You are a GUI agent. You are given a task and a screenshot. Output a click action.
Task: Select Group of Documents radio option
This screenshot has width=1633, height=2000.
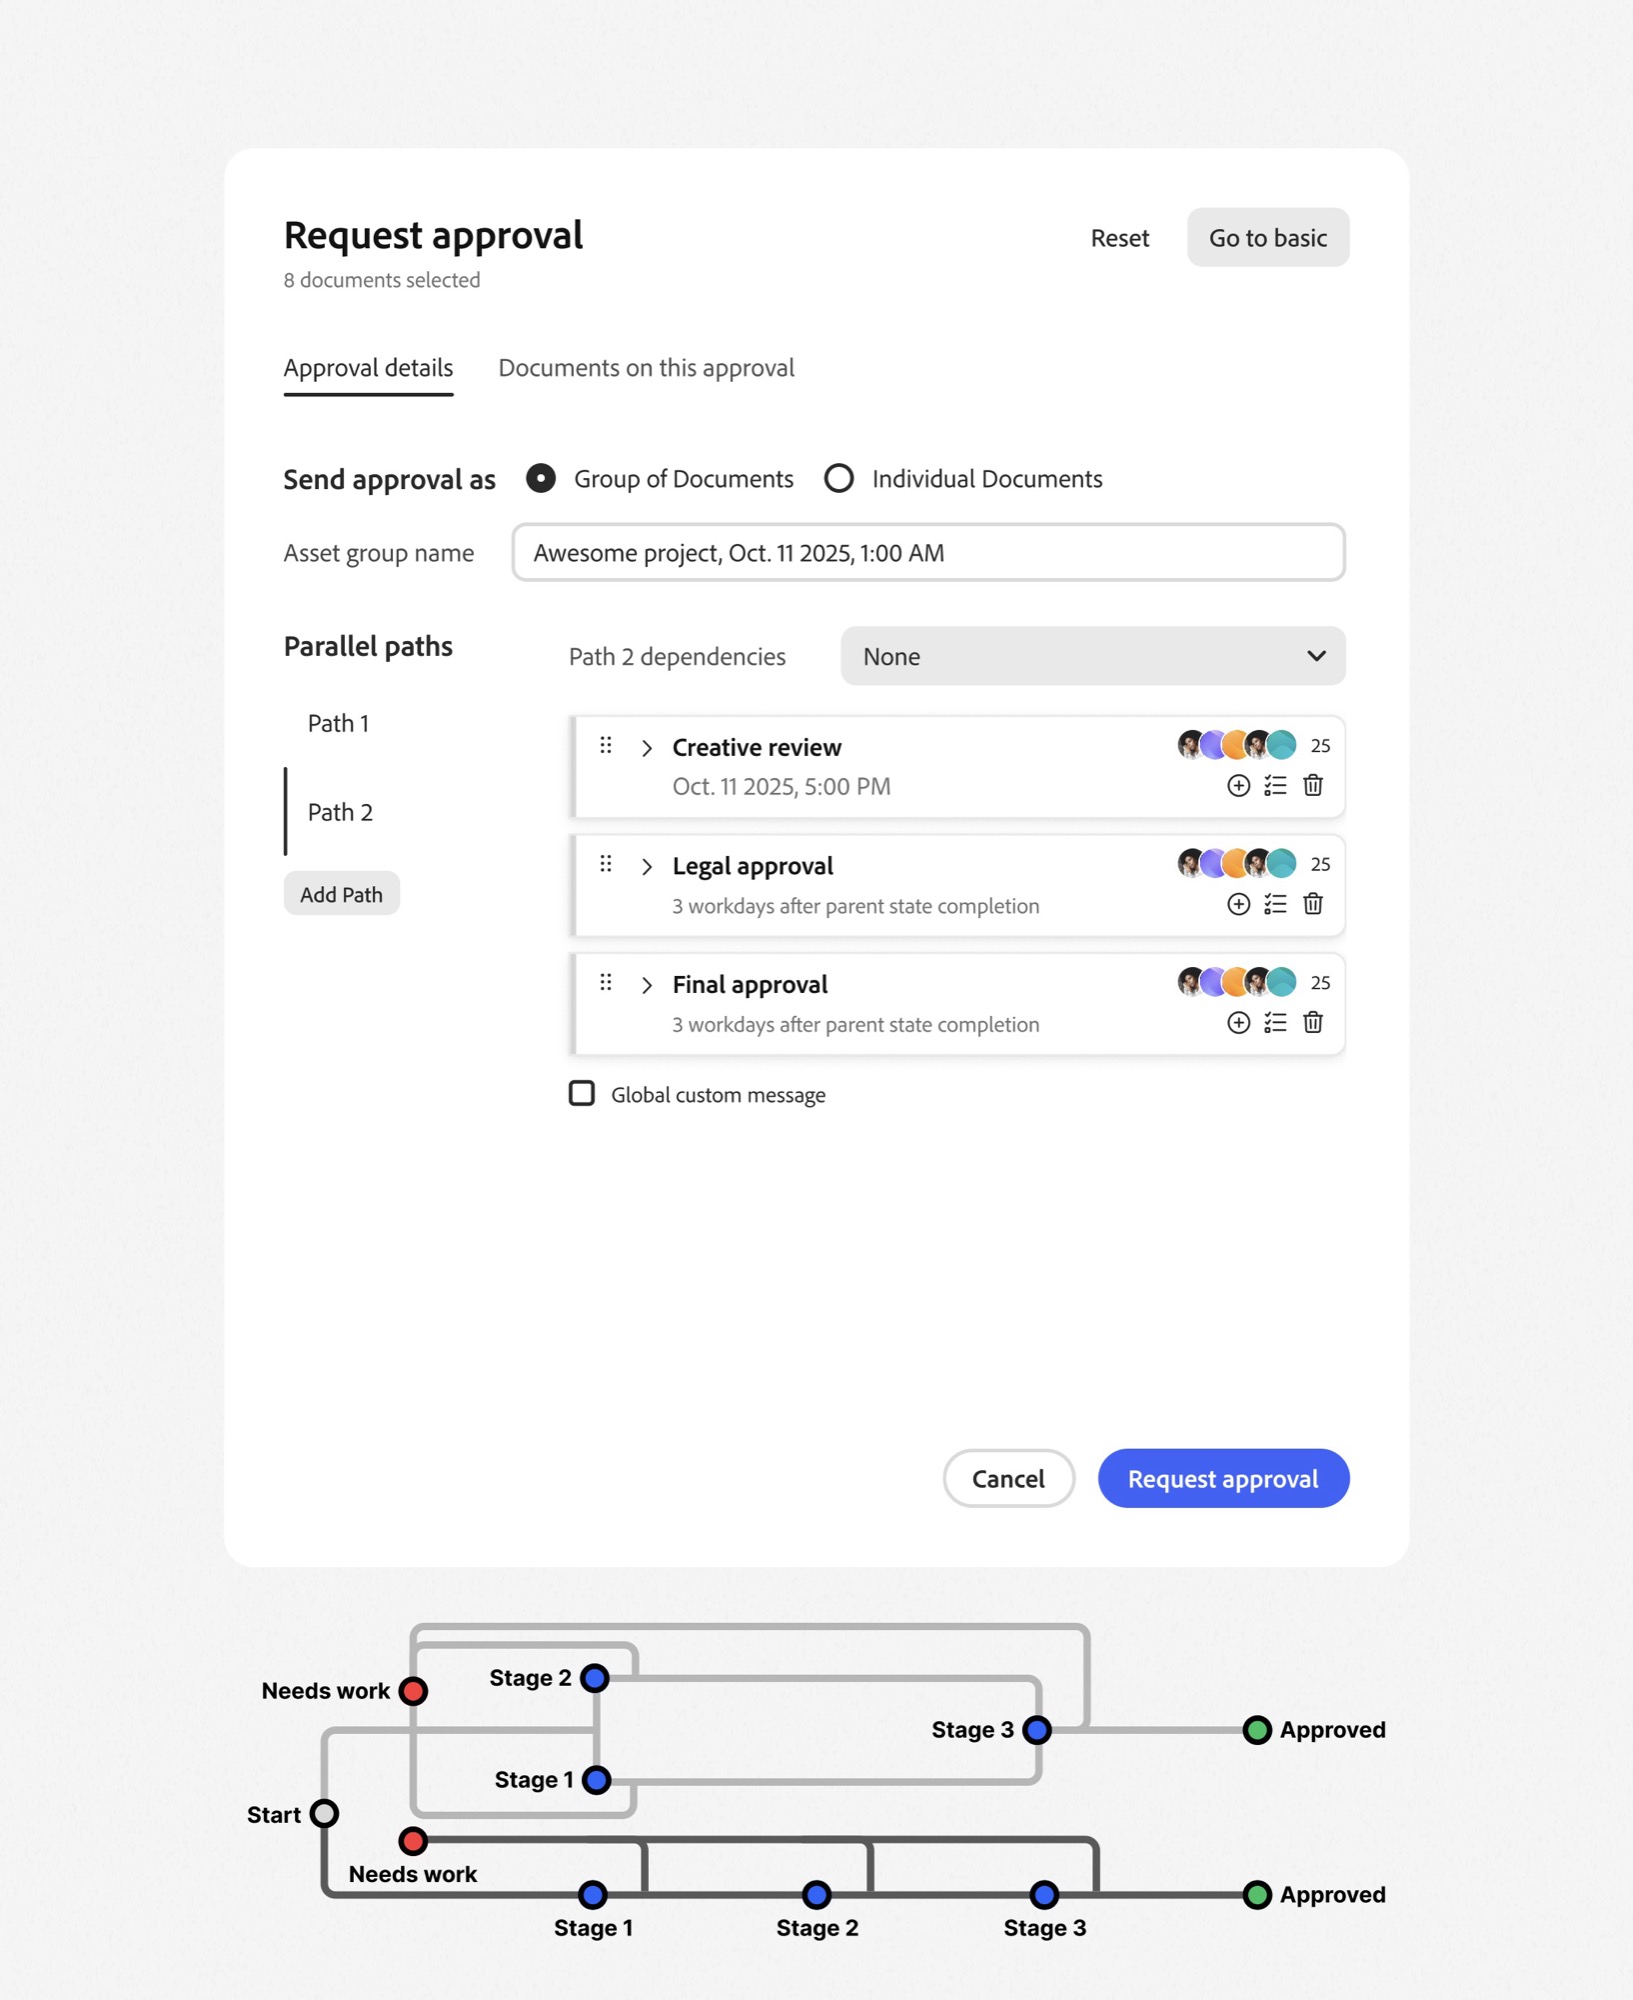pyautogui.click(x=541, y=479)
